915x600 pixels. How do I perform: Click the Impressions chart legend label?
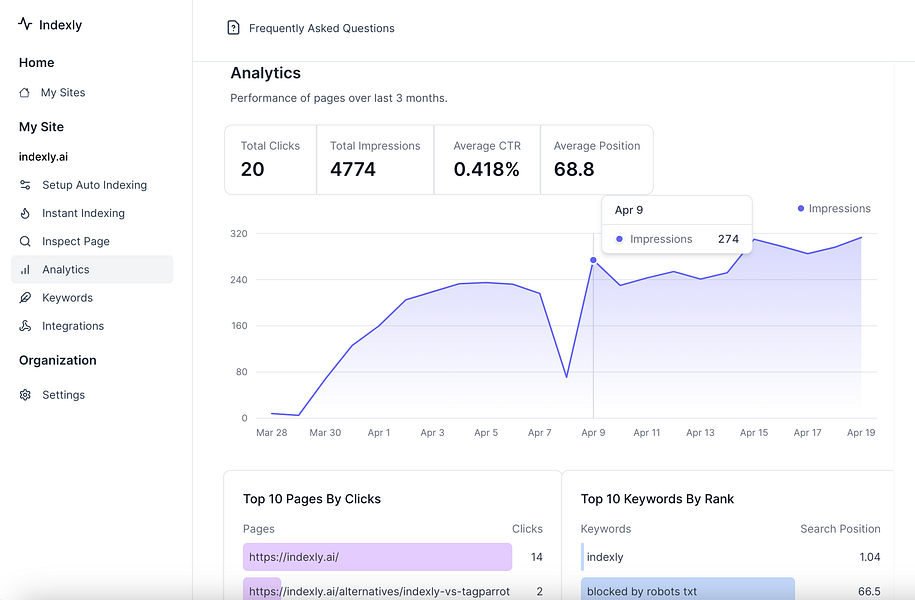click(x=840, y=208)
